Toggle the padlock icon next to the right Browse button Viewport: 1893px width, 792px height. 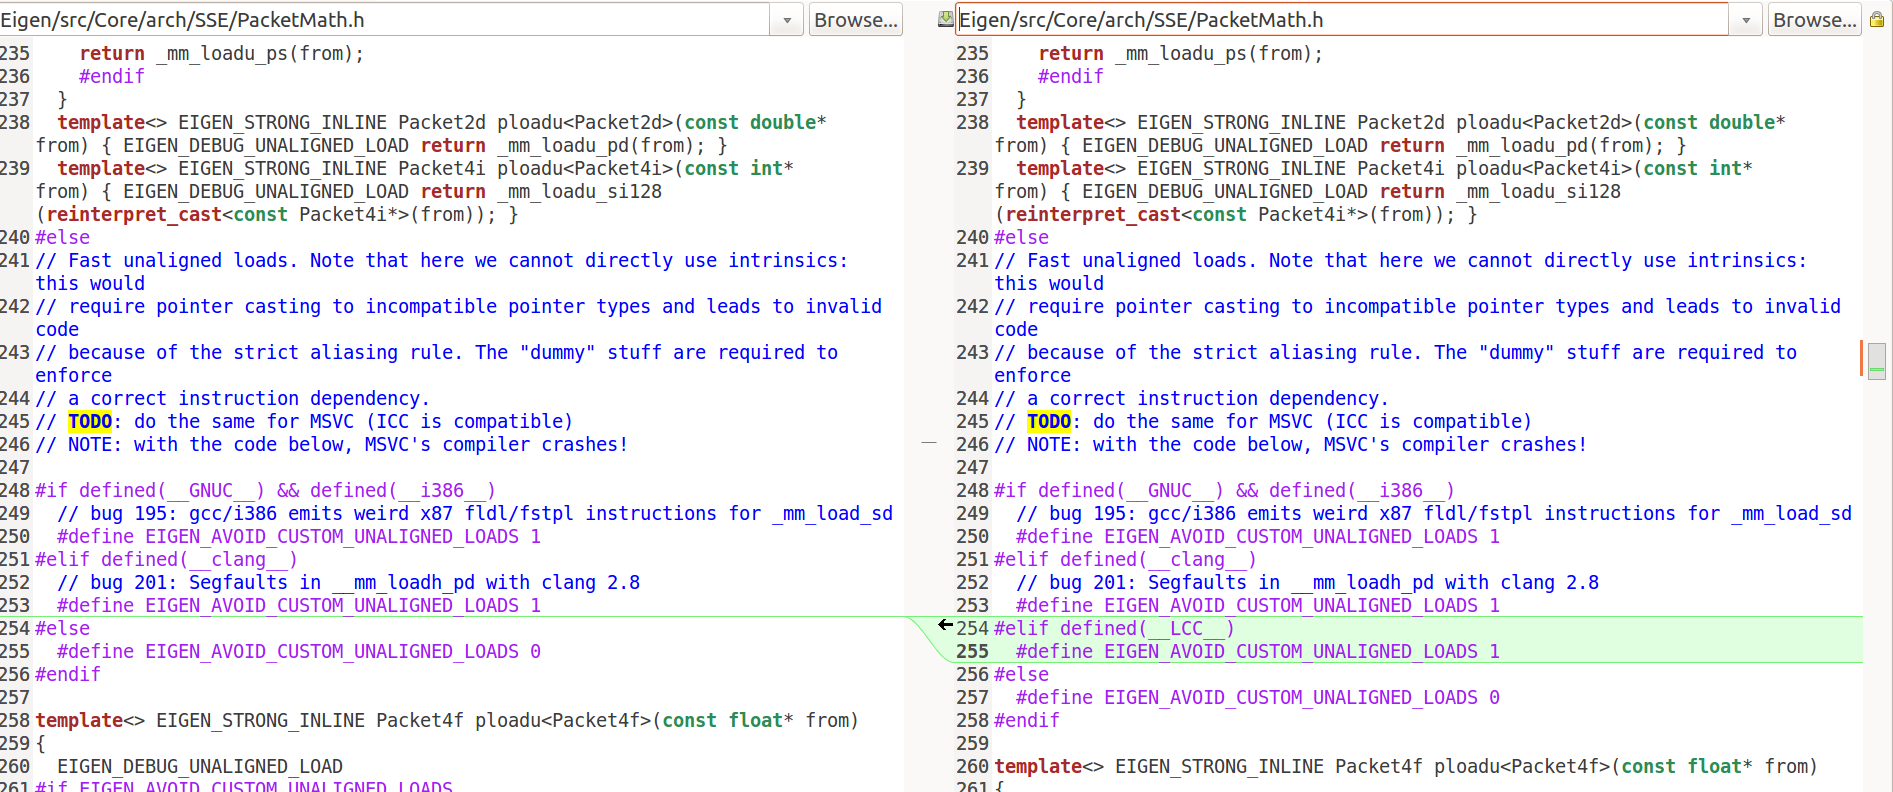[x=1877, y=19]
